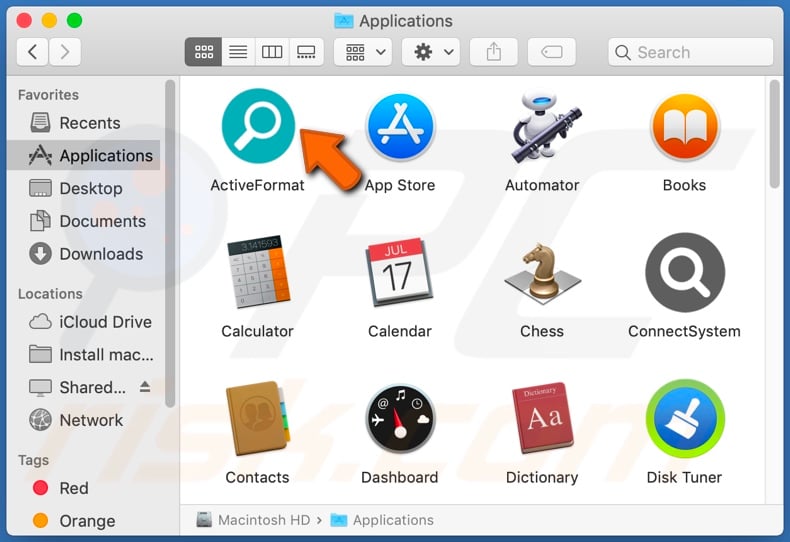Open Downloads in the sidebar
The height and width of the screenshot is (542, 790).
pyautogui.click(x=84, y=254)
